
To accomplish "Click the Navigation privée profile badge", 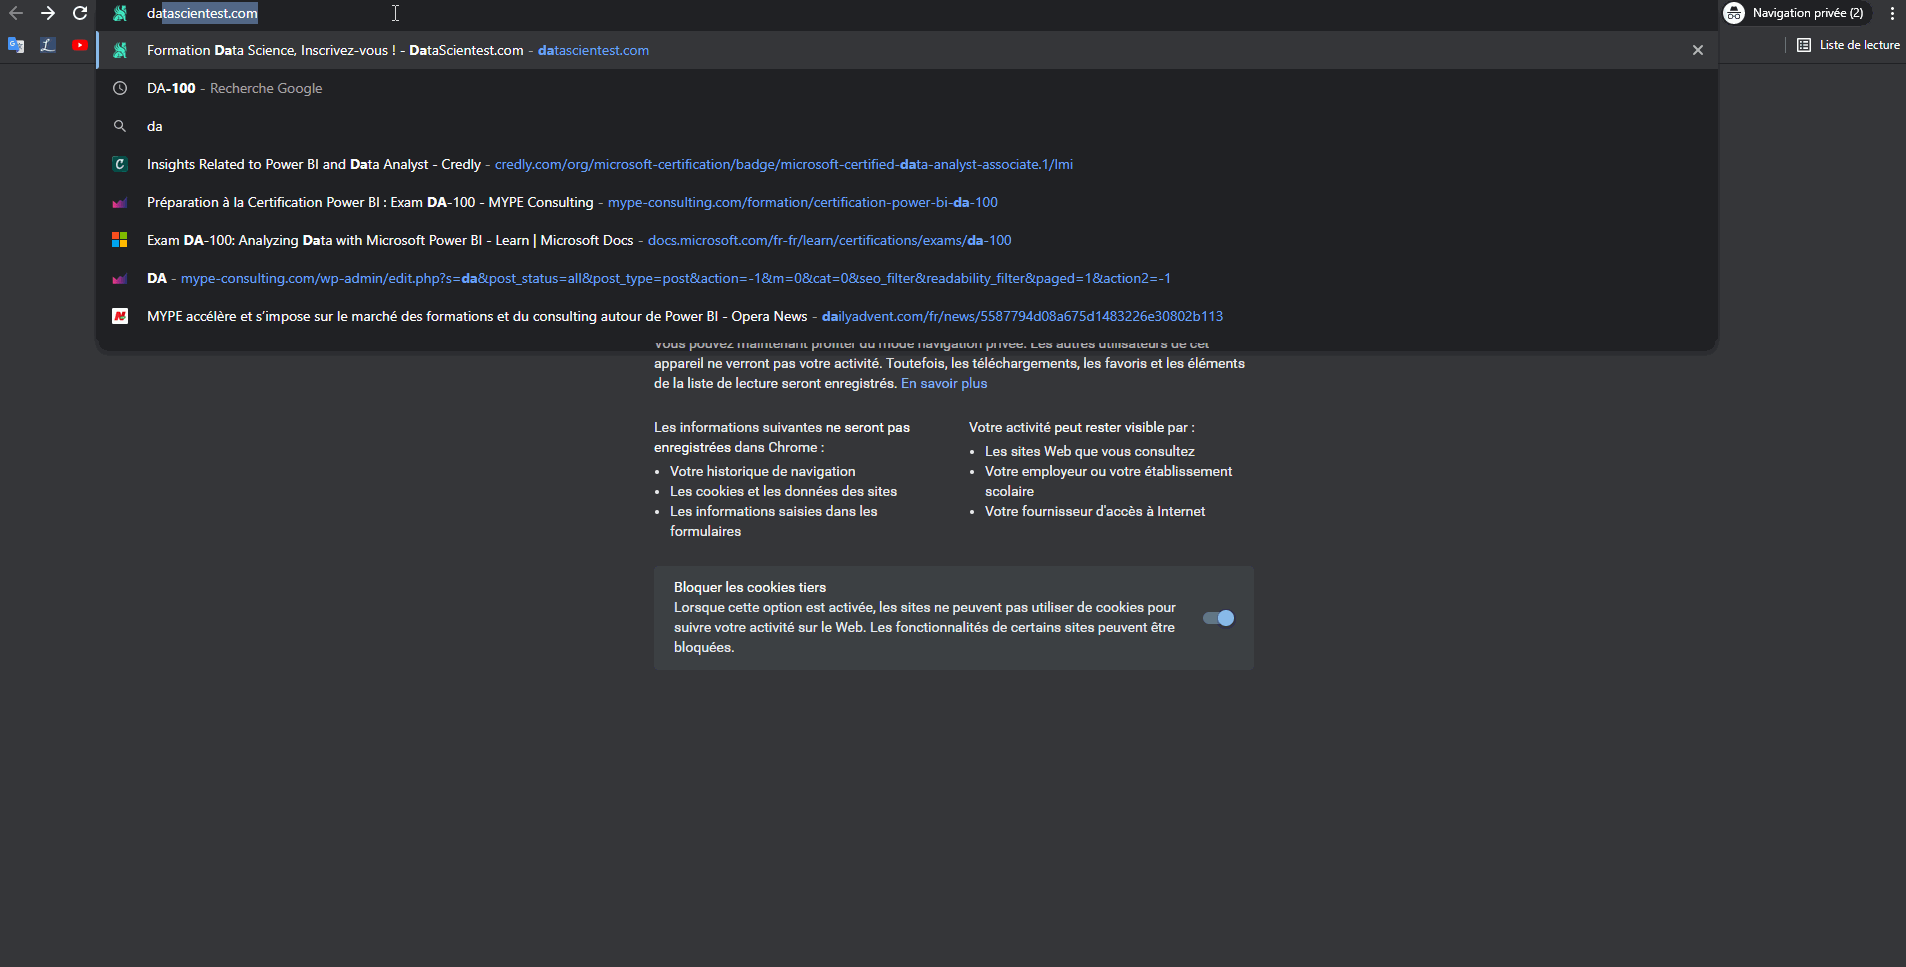I will (x=1796, y=13).
